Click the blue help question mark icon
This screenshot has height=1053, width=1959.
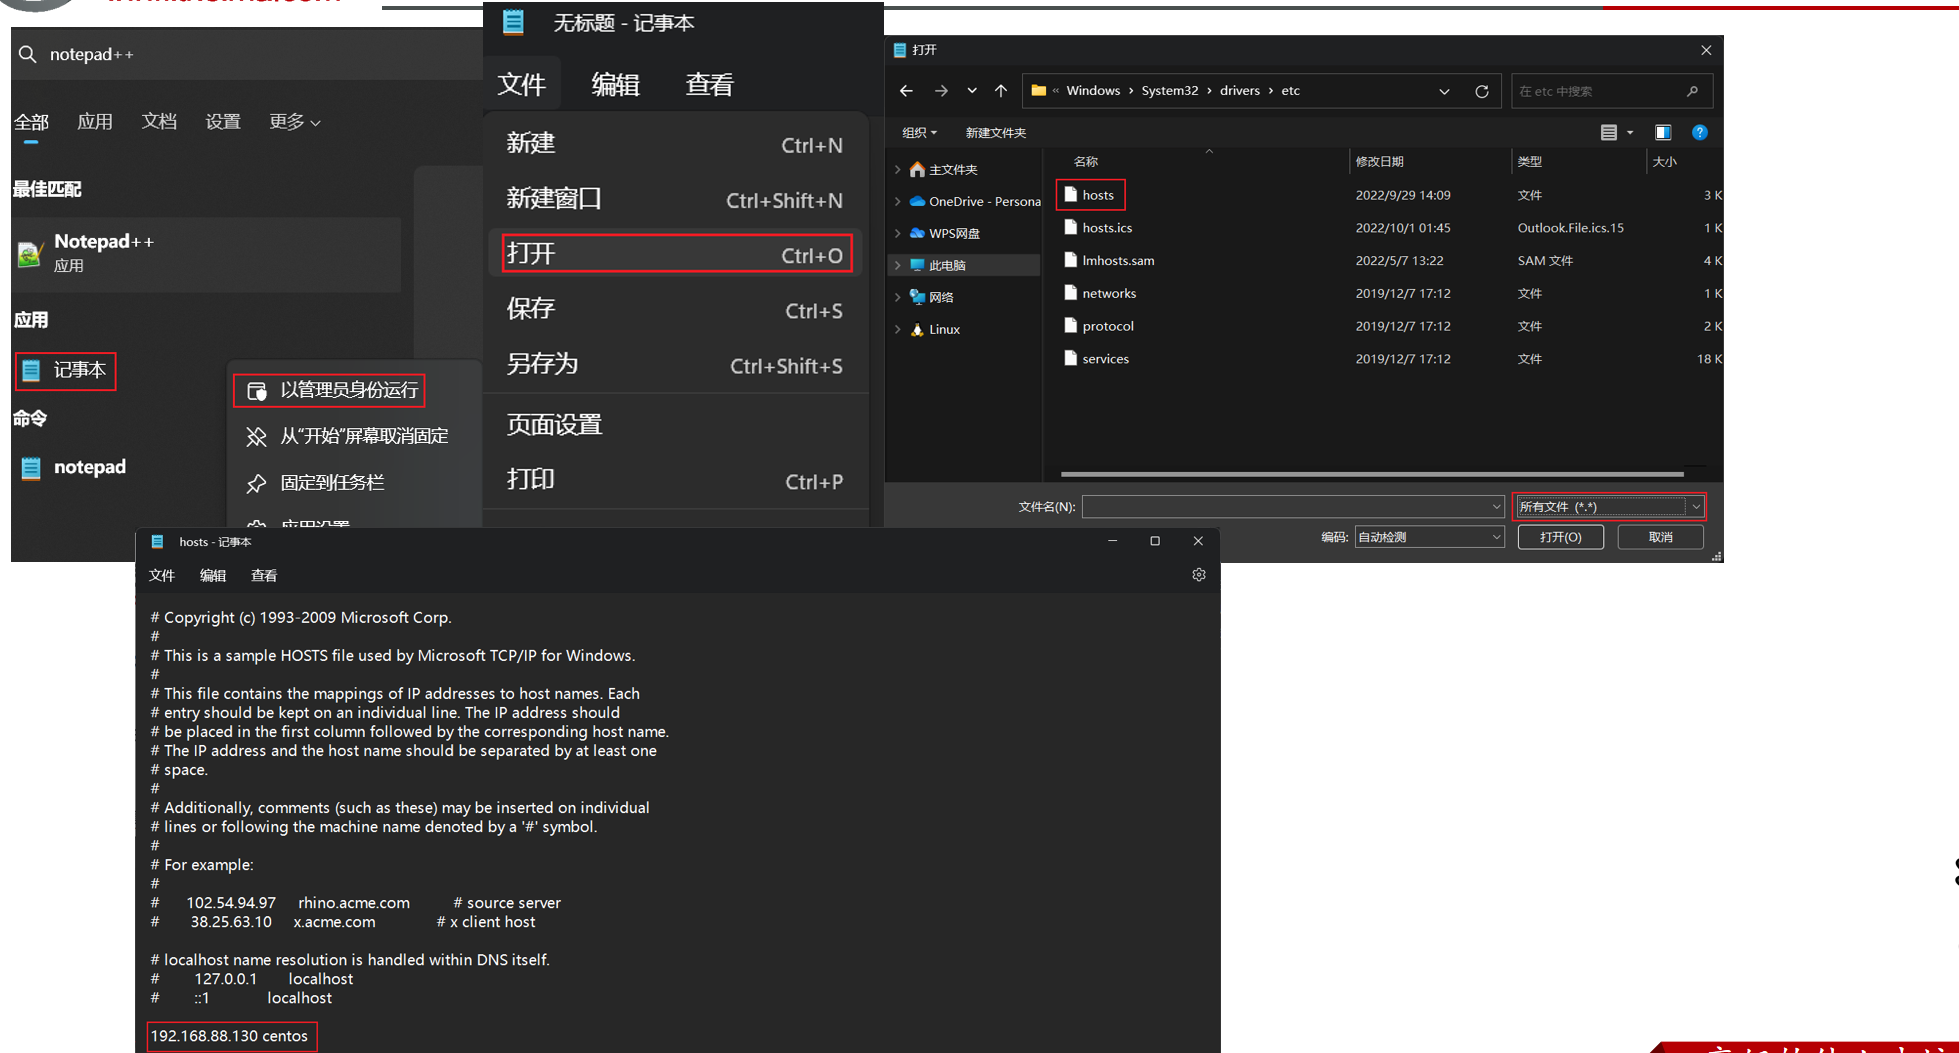pos(1699,132)
